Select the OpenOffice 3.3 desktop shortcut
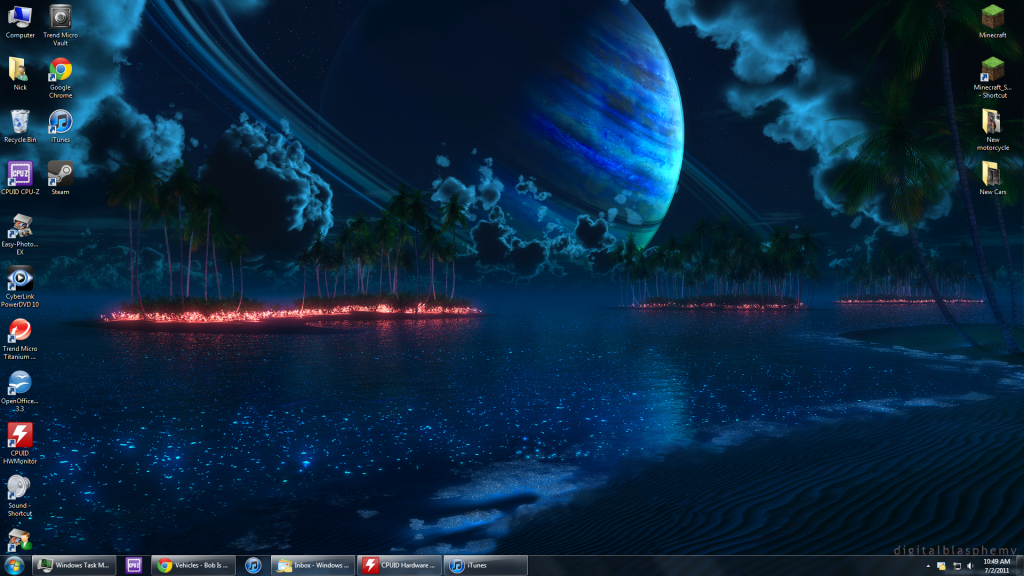The height and width of the screenshot is (576, 1024). (20, 391)
